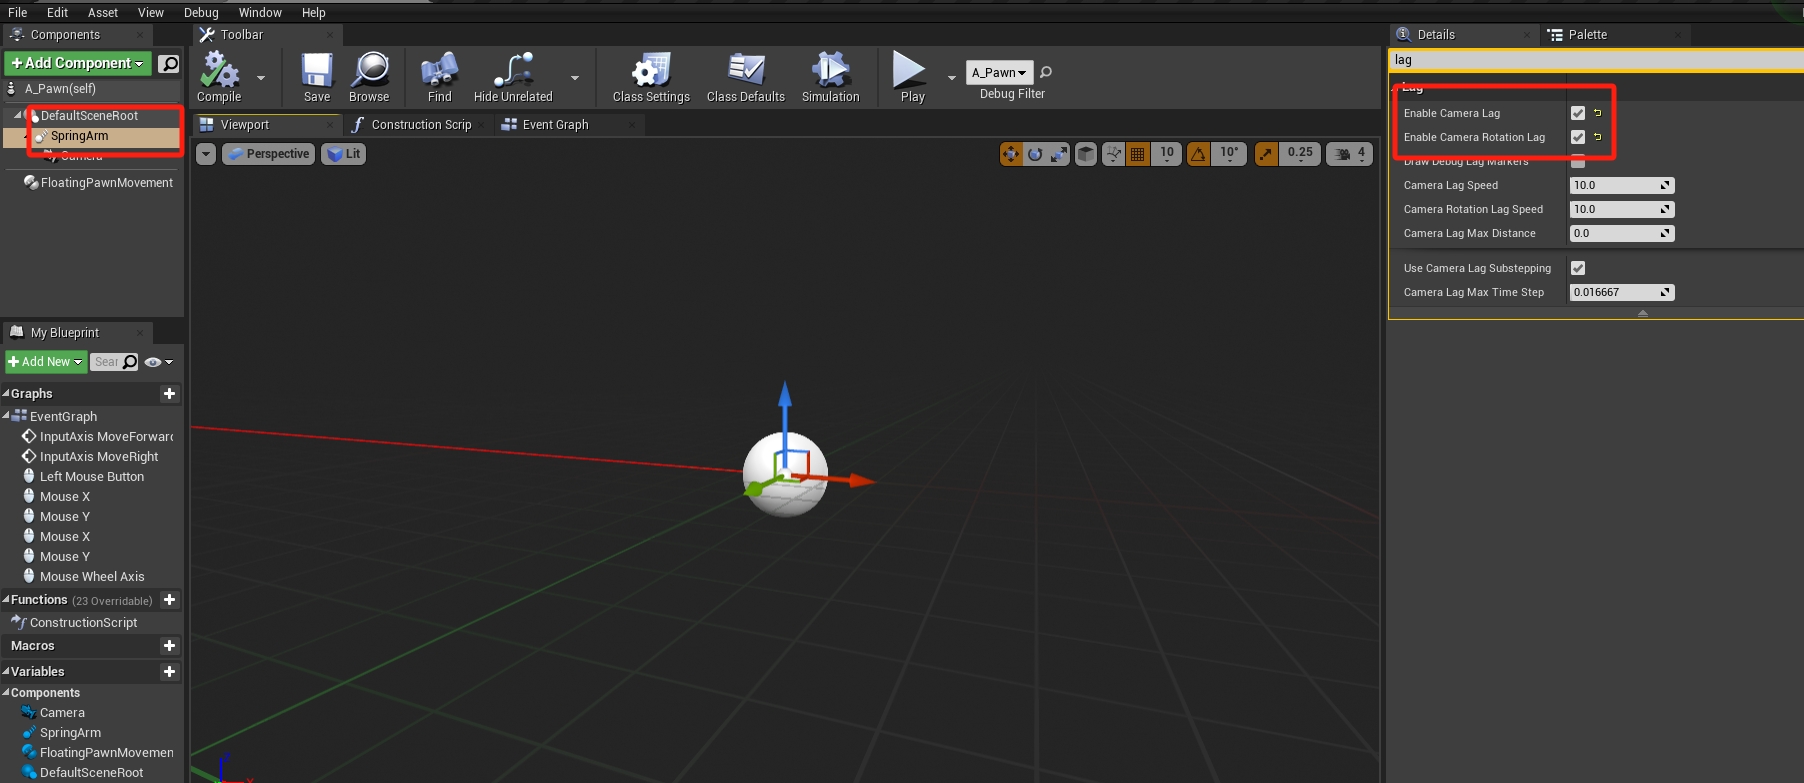
Task: Save the blueprint with Save icon
Action: tap(317, 72)
